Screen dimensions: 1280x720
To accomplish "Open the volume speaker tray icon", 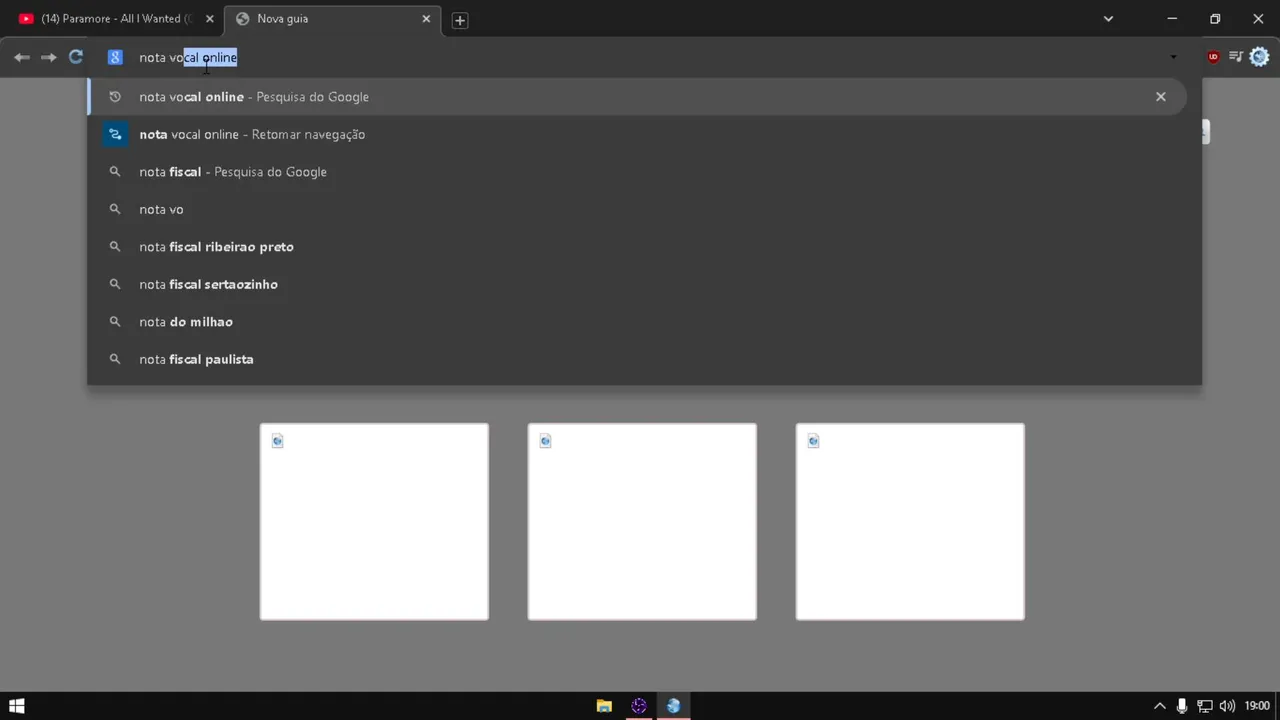I will click(x=1227, y=706).
